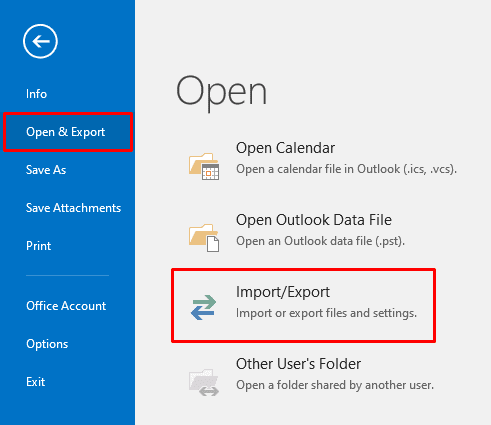Click 'Open an Outlook data file (.pst)' text
Viewport: 491px width, 425px height.
(320, 241)
